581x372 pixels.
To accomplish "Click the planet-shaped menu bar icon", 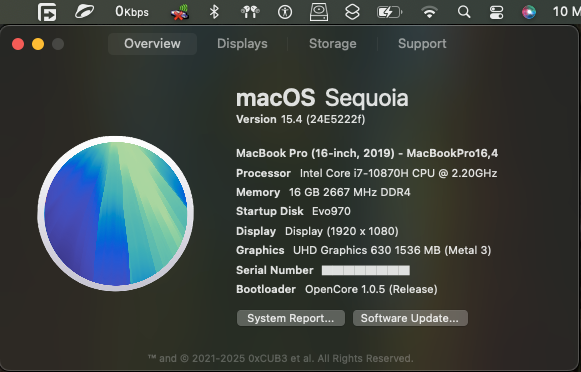I will [84, 12].
